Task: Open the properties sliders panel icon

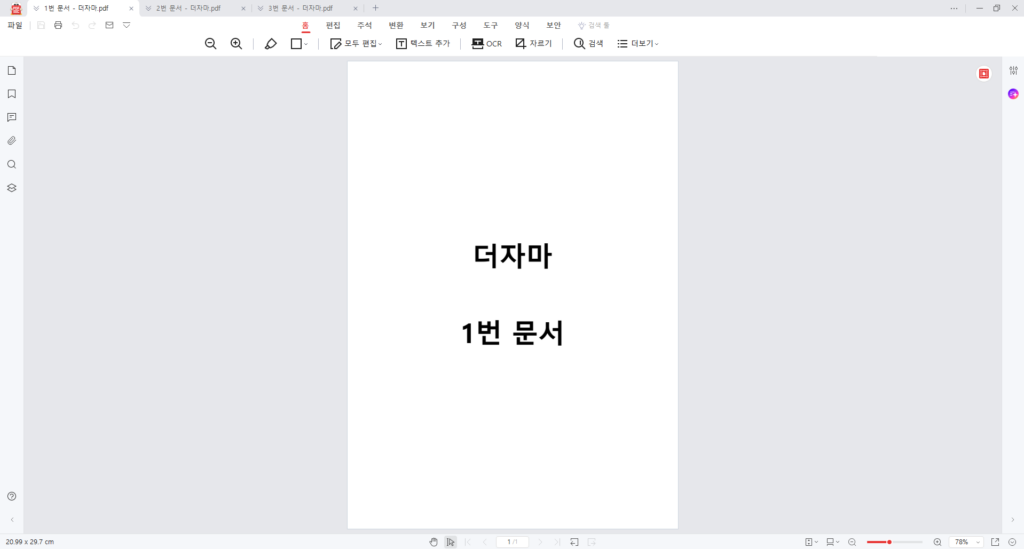Action: pyautogui.click(x=1013, y=71)
